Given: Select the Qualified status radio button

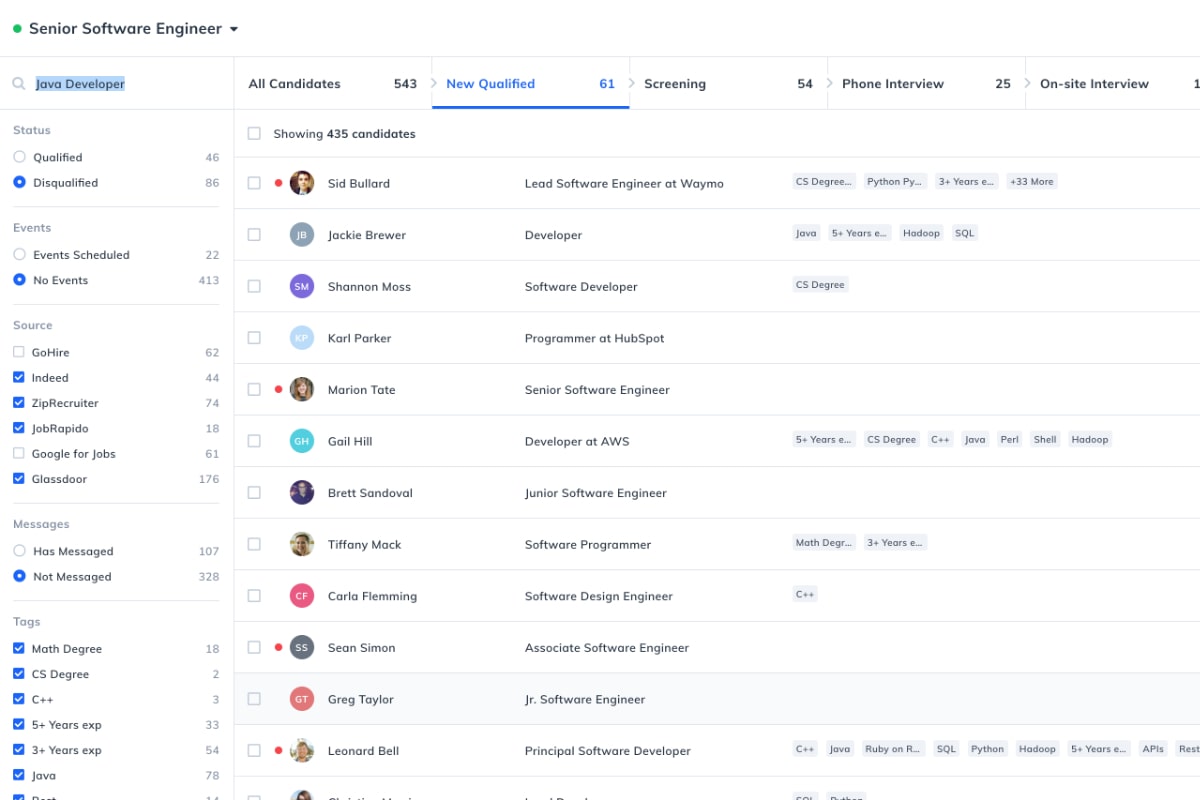Looking at the screenshot, I should (19, 156).
